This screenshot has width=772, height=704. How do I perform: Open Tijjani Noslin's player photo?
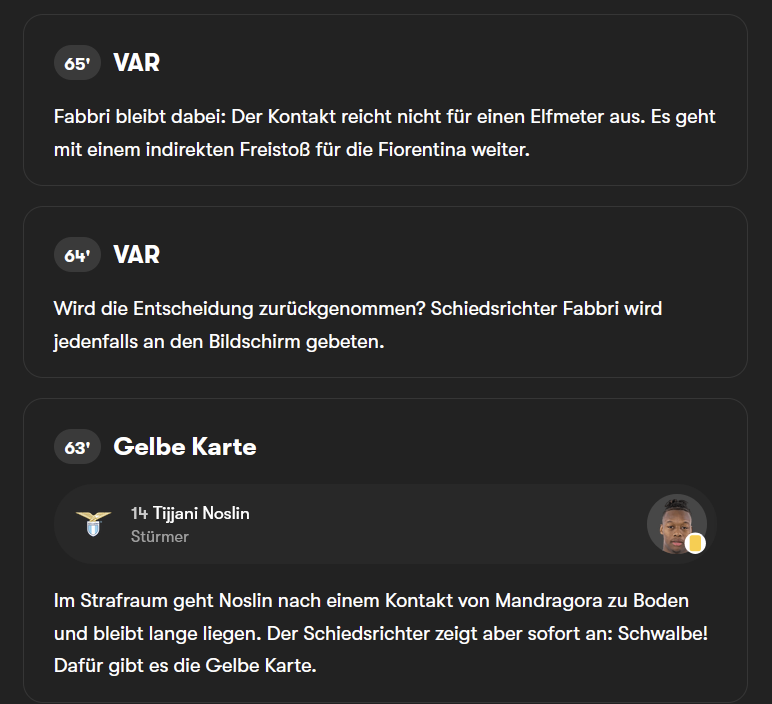point(675,523)
